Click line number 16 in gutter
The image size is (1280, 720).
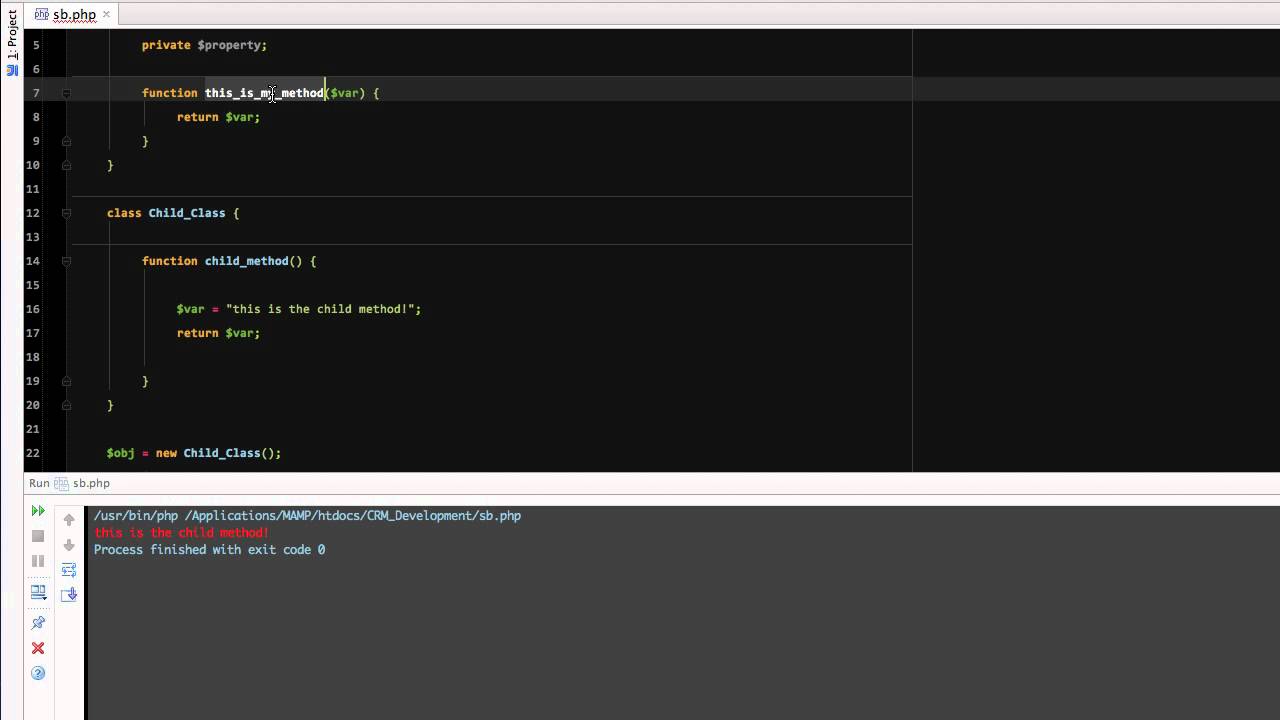pyautogui.click(x=33, y=309)
